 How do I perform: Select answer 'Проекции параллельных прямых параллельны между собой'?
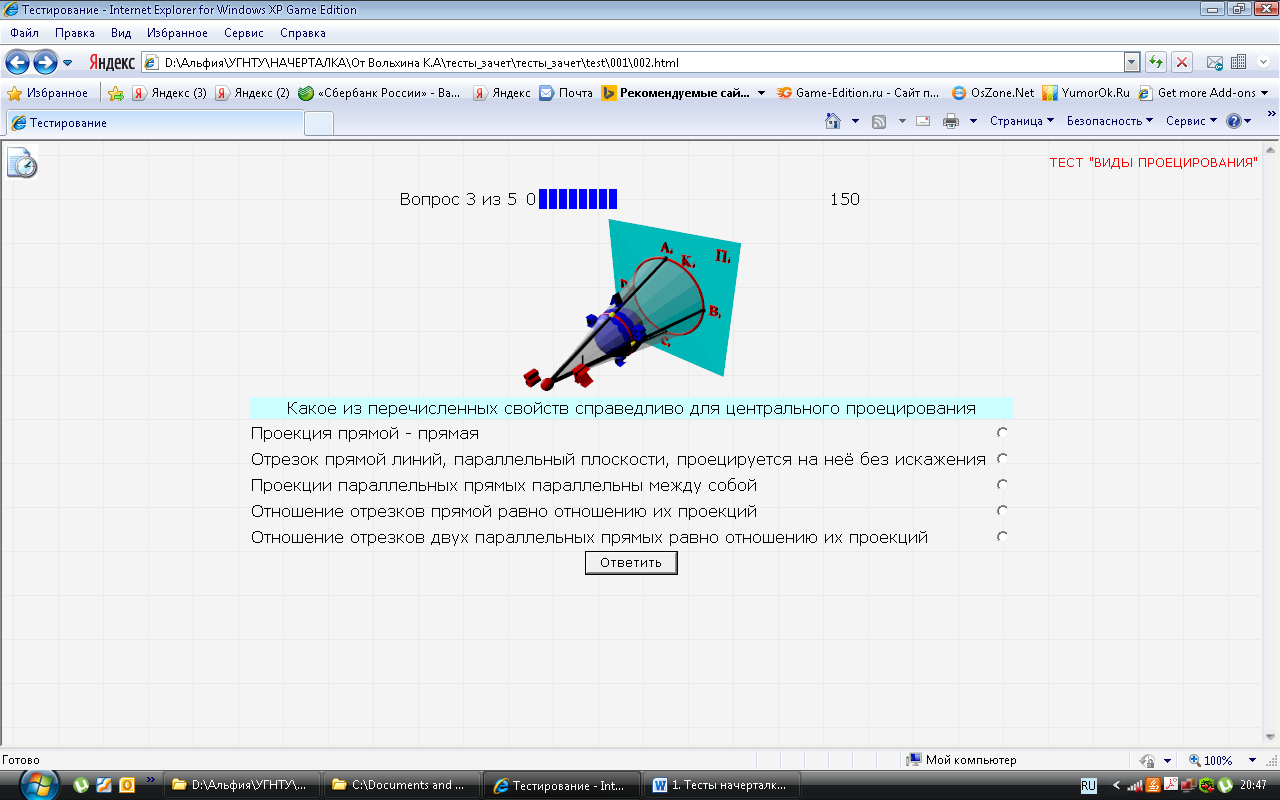click(1002, 485)
